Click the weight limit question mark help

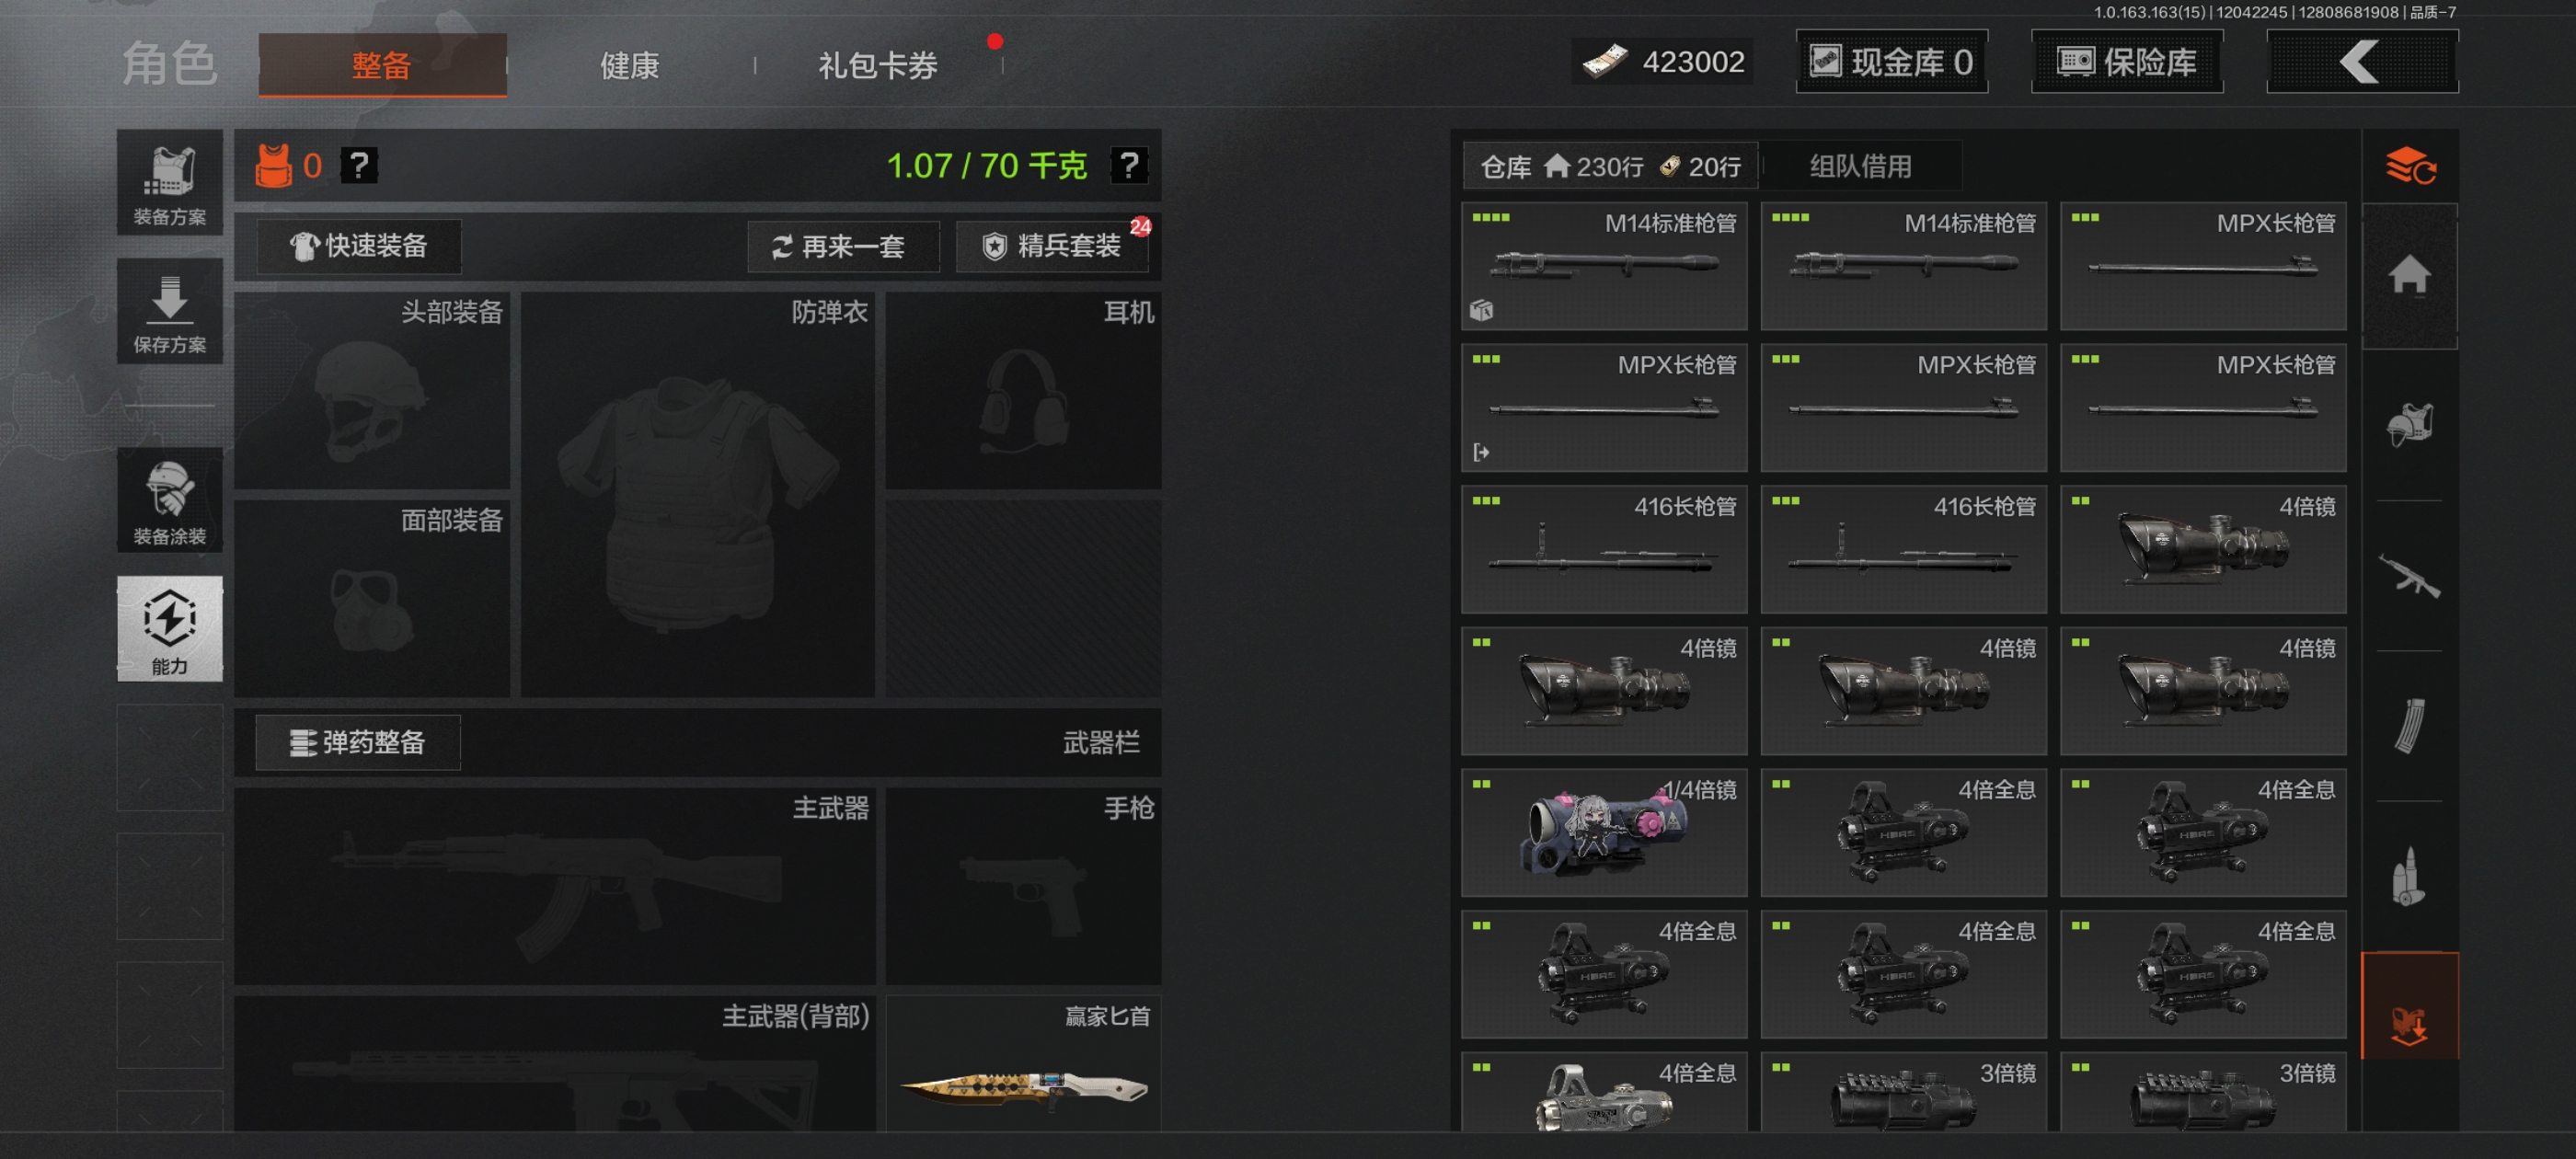[x=1129, y=165]
